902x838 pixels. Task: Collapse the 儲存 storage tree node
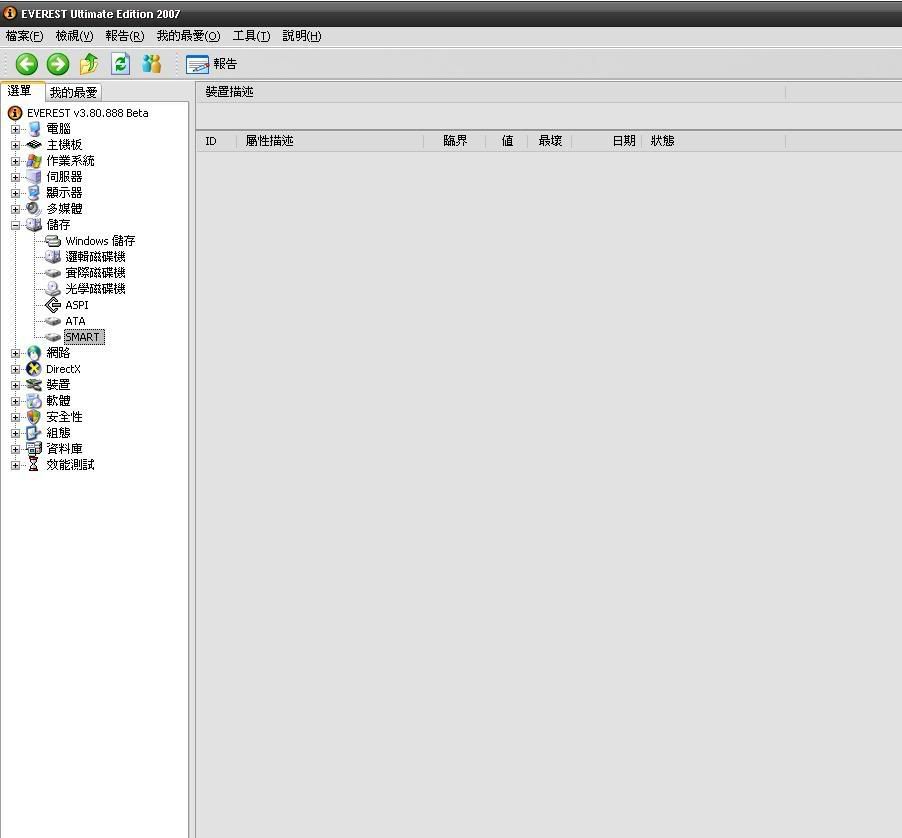pyautogui.click(x=15, y=225)
